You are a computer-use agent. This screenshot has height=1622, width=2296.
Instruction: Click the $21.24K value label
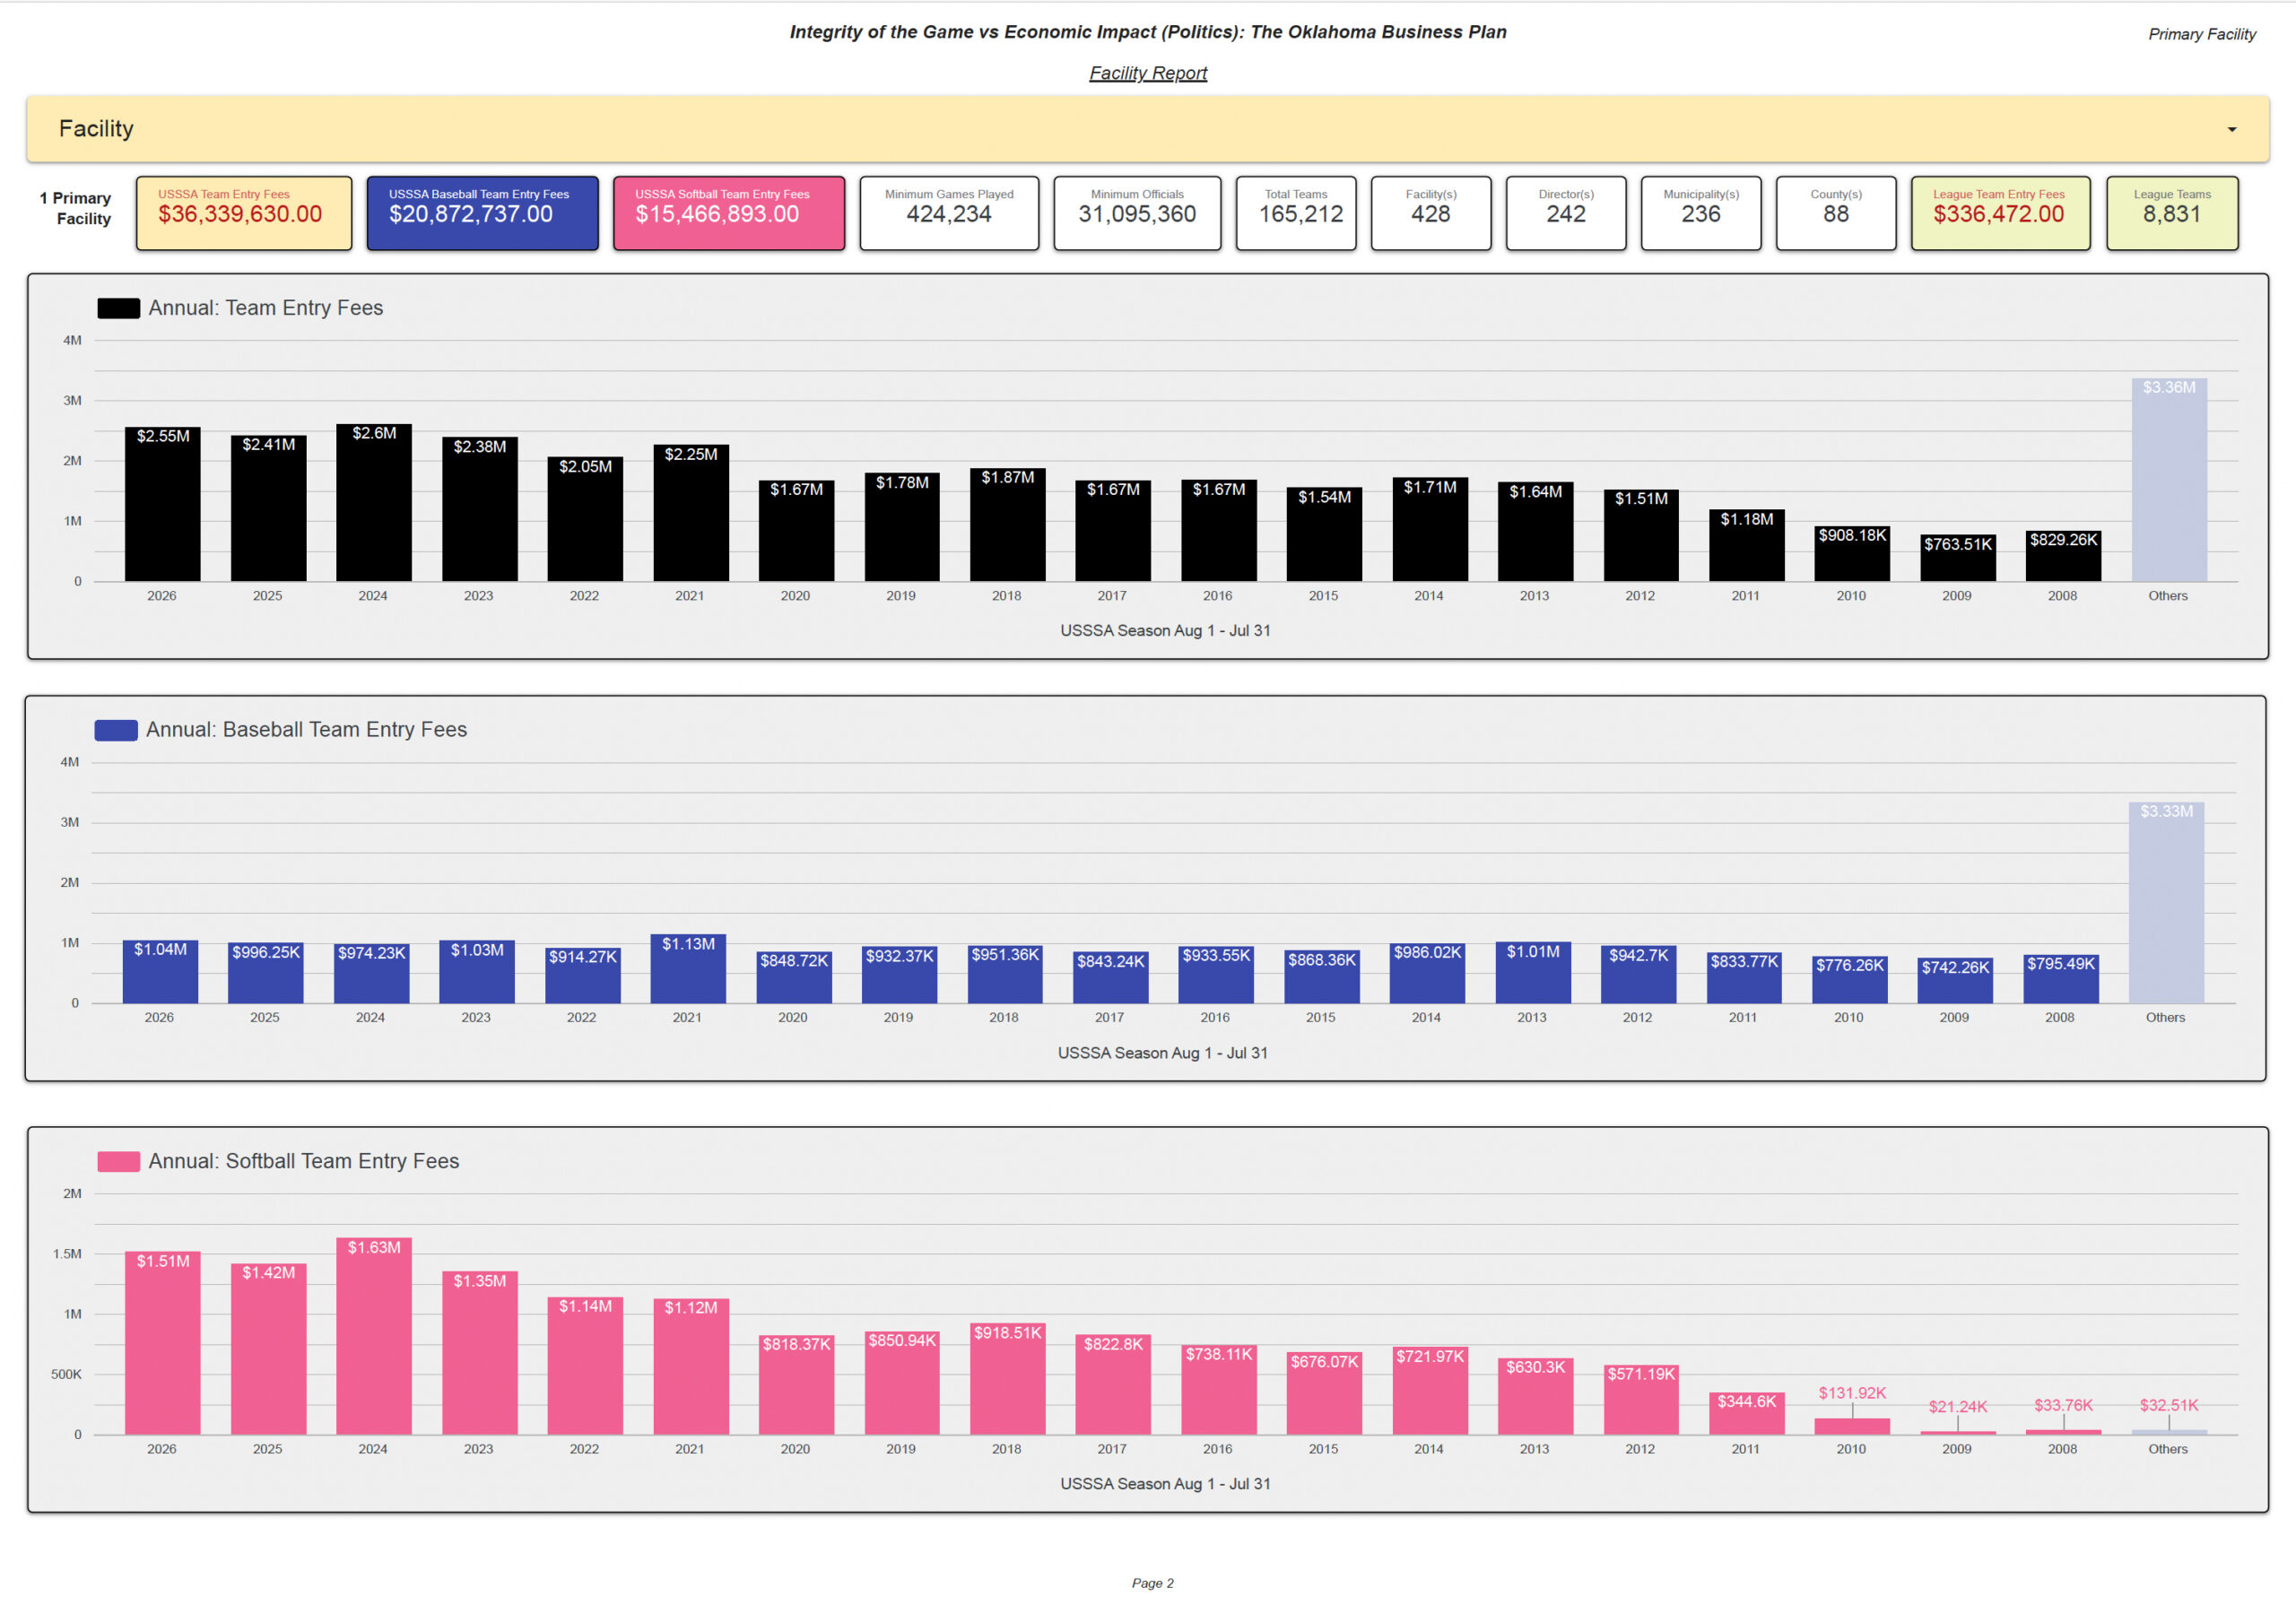tap(1958, 1407)
